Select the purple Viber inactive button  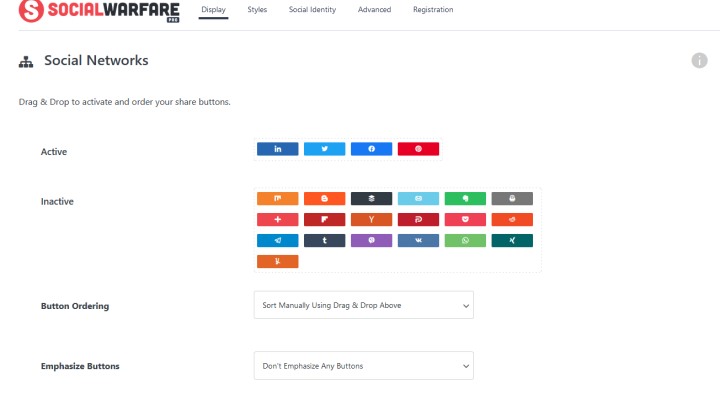coord(371,240)
